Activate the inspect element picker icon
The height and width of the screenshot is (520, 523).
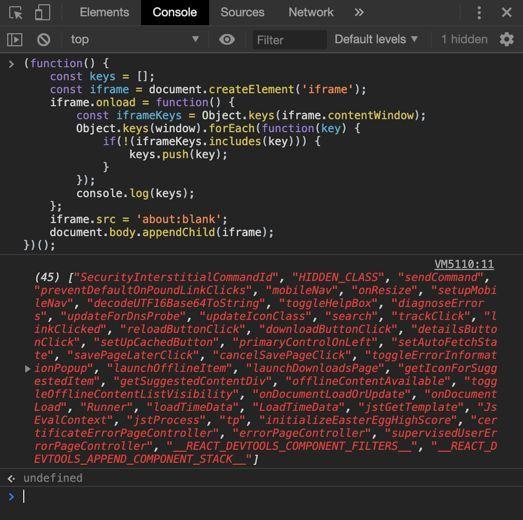[x=15, y=13]
